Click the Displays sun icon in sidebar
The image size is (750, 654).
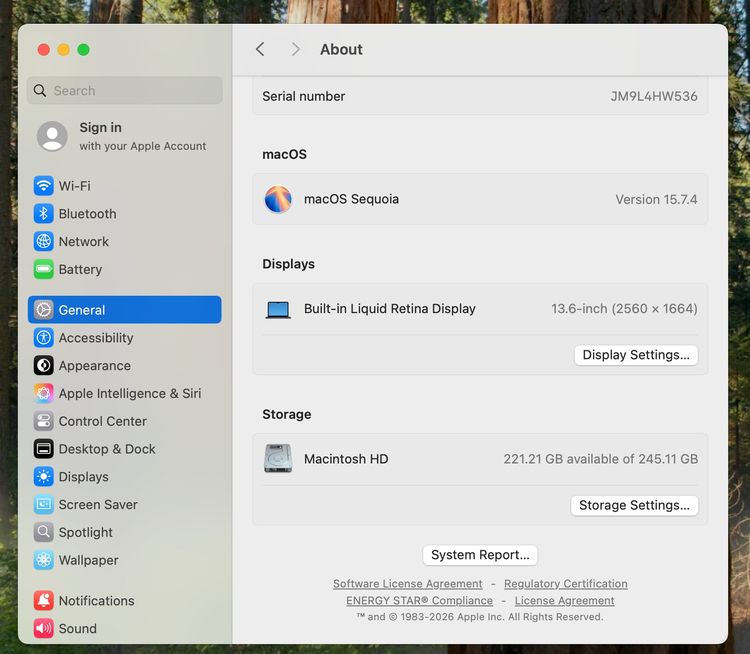44,476
